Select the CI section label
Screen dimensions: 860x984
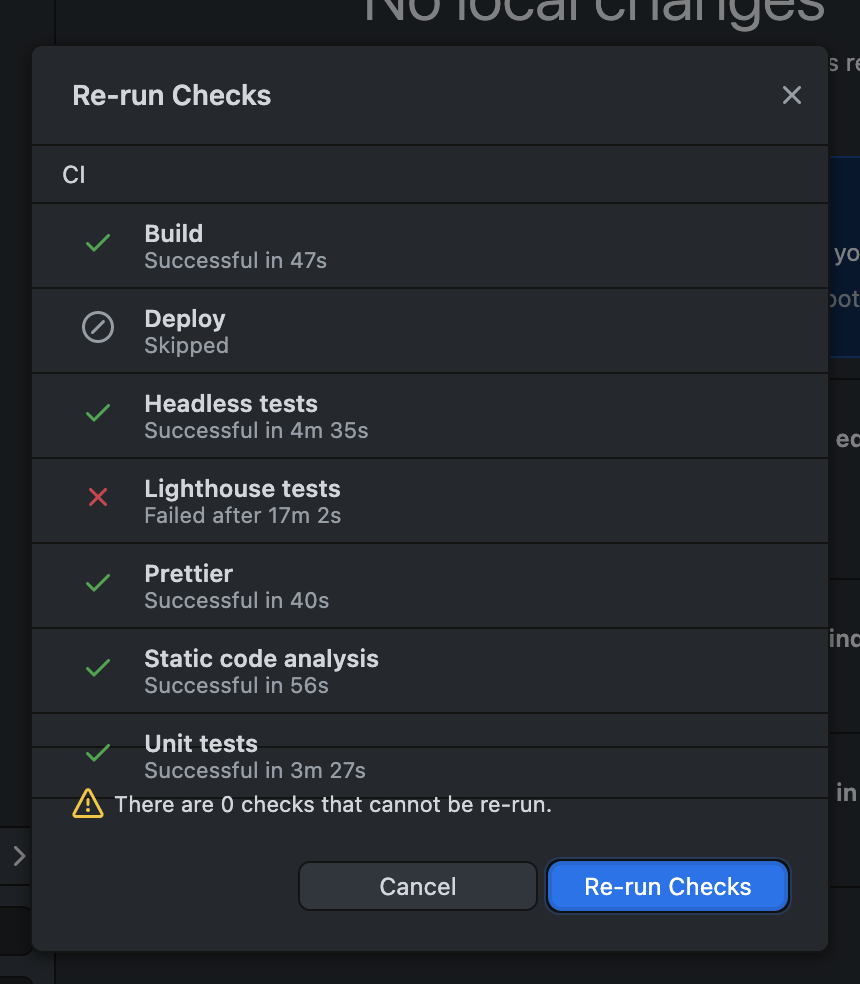pyautogui.click(x=74, y=174)
